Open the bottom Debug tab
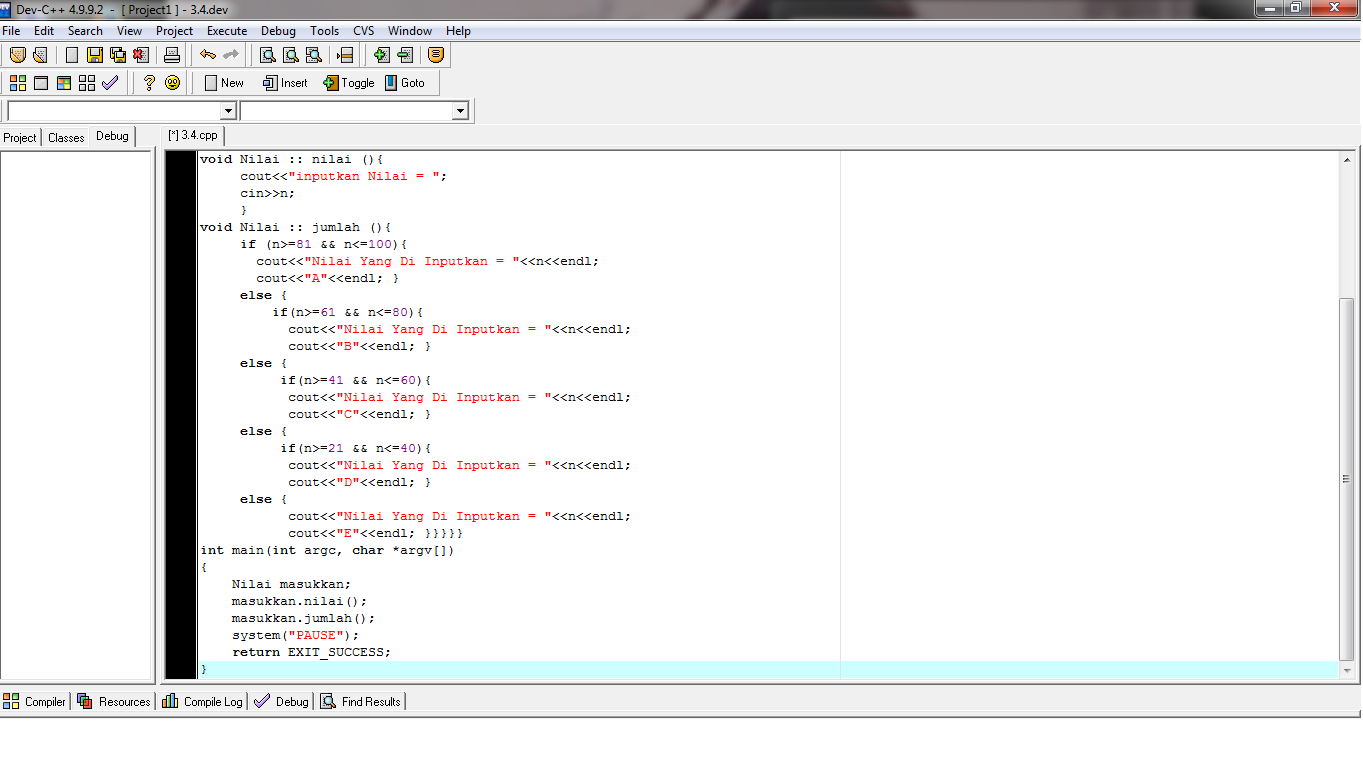Image resolution: width=1363 pixels, height=772 pixels. click(281, 702)
